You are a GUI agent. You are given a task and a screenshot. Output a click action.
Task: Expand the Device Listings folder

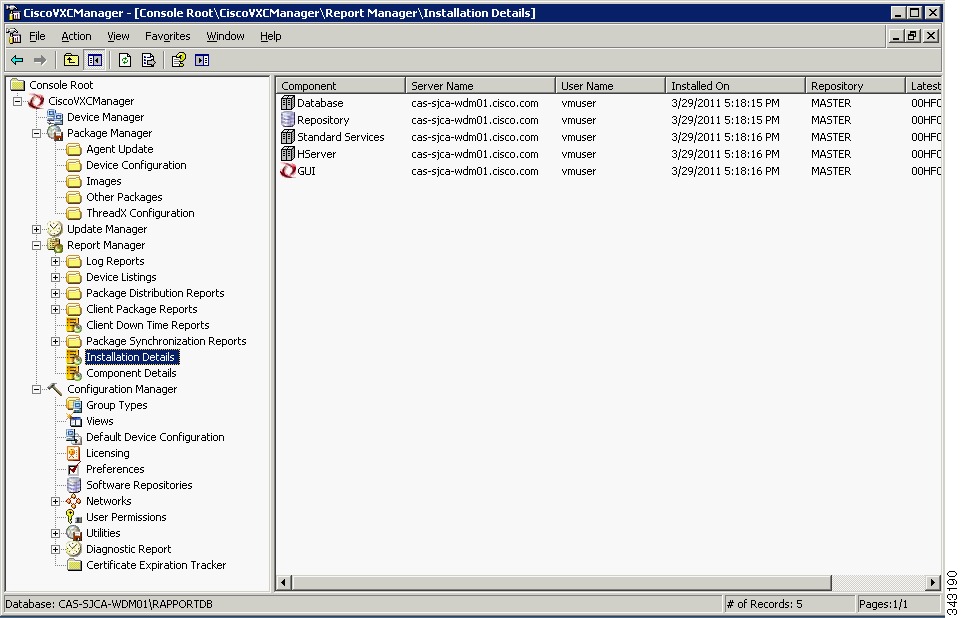click(56, 277)
